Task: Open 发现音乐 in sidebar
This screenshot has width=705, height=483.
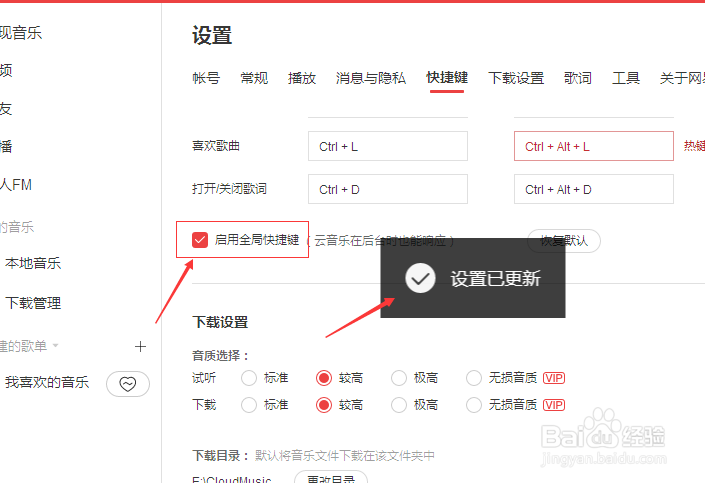Action: [x=21, y=33]
